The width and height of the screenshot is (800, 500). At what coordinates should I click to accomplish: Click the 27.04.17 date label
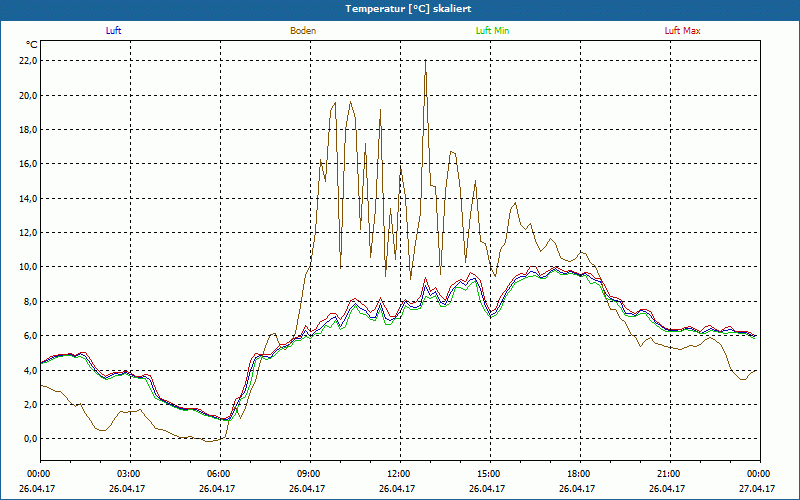[757, 488]
